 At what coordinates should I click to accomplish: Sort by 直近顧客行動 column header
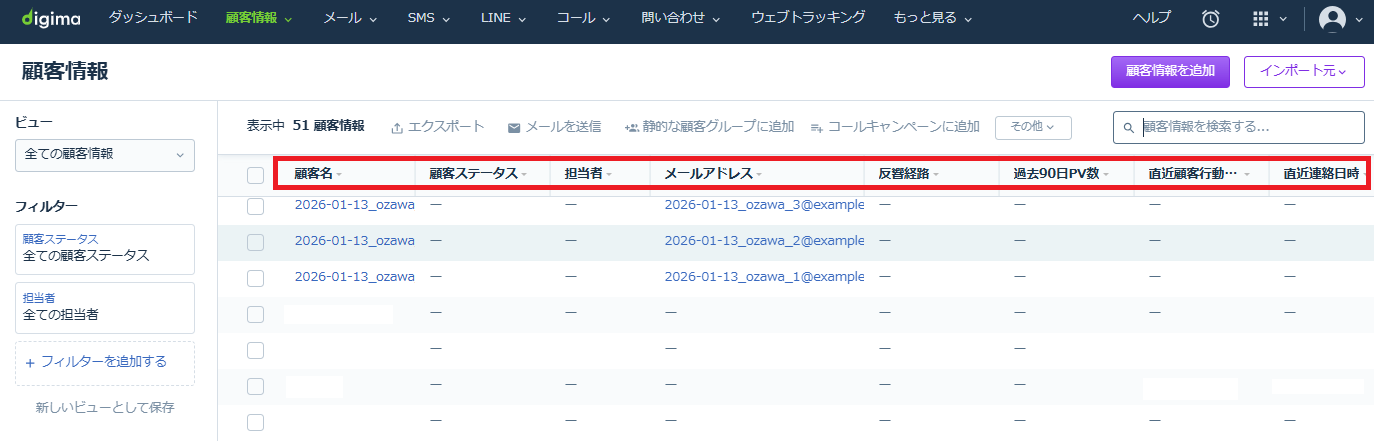pos(1200,174)
